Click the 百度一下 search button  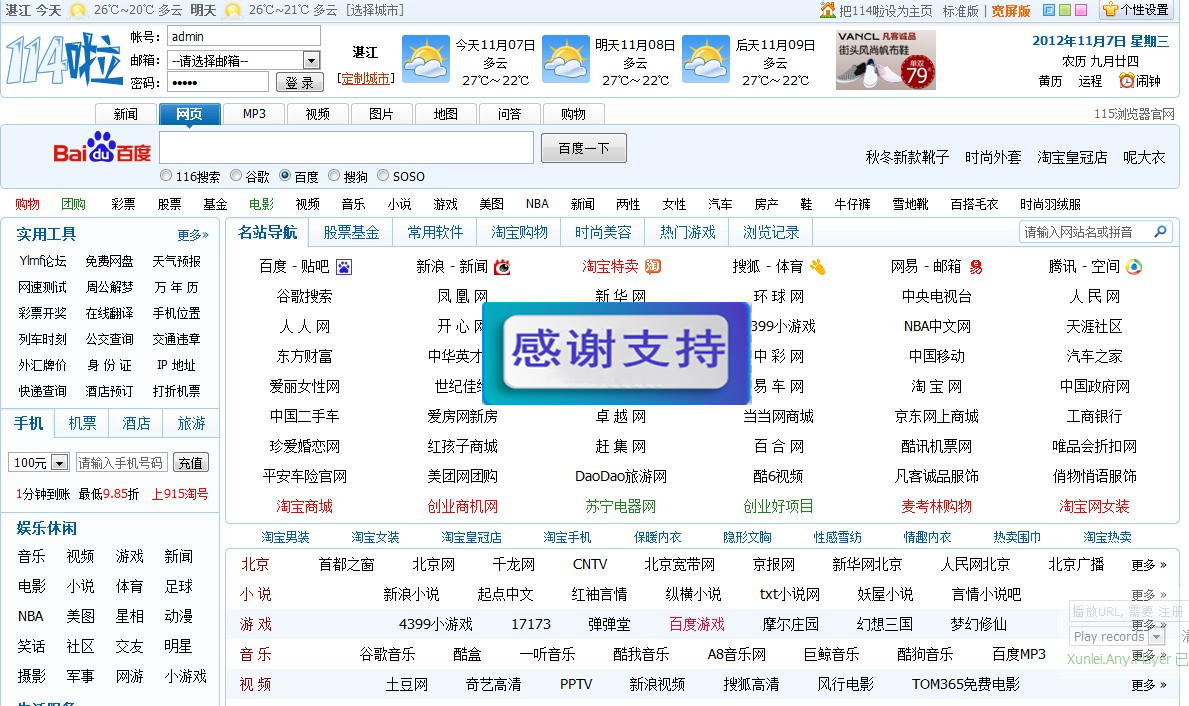pos(584,148)
